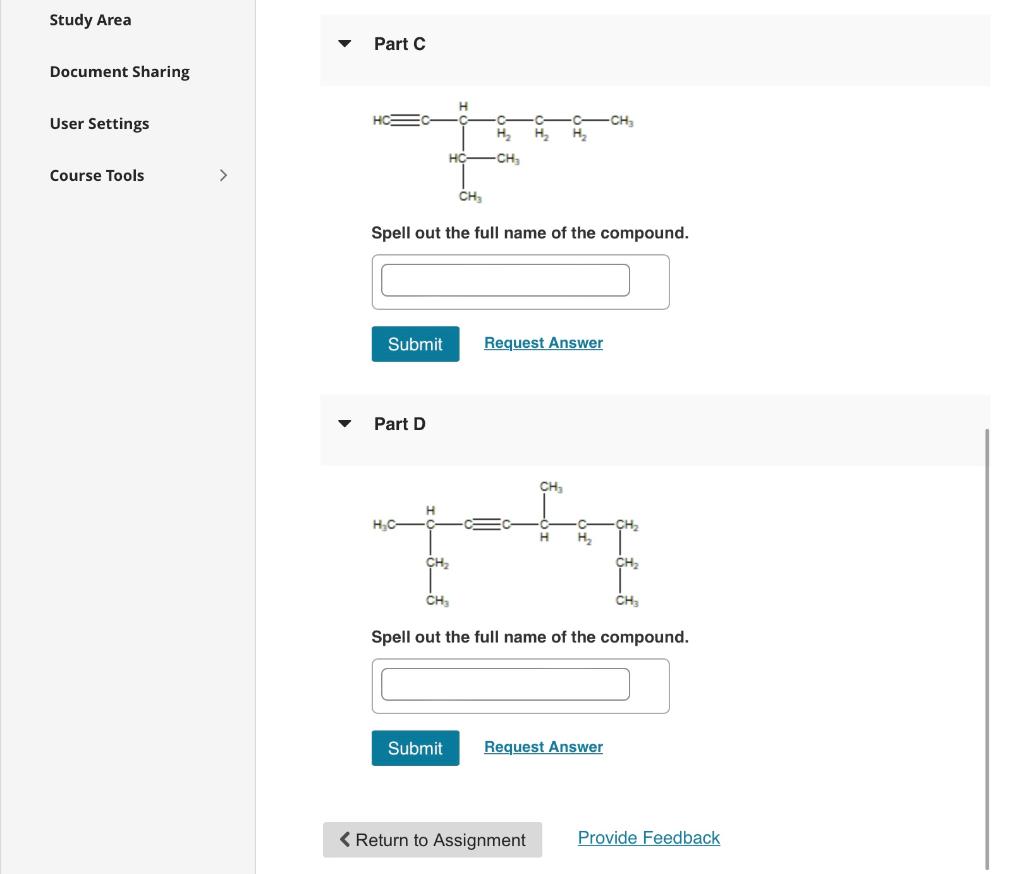Image resolution: width=1024 pixels, height=874 pixels.
Task: Open the Study Area page
Action: pos(90,19)
